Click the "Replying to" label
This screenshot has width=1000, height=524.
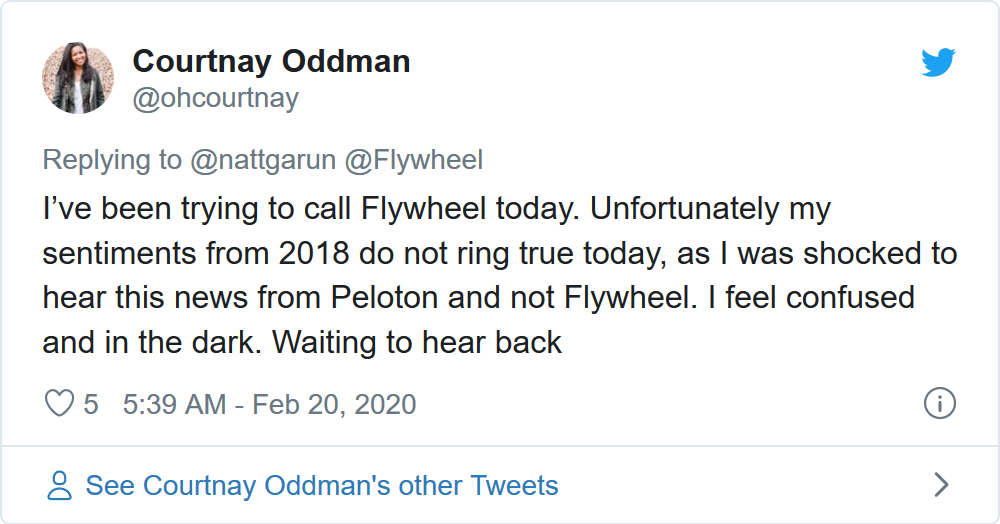point(112,160)
